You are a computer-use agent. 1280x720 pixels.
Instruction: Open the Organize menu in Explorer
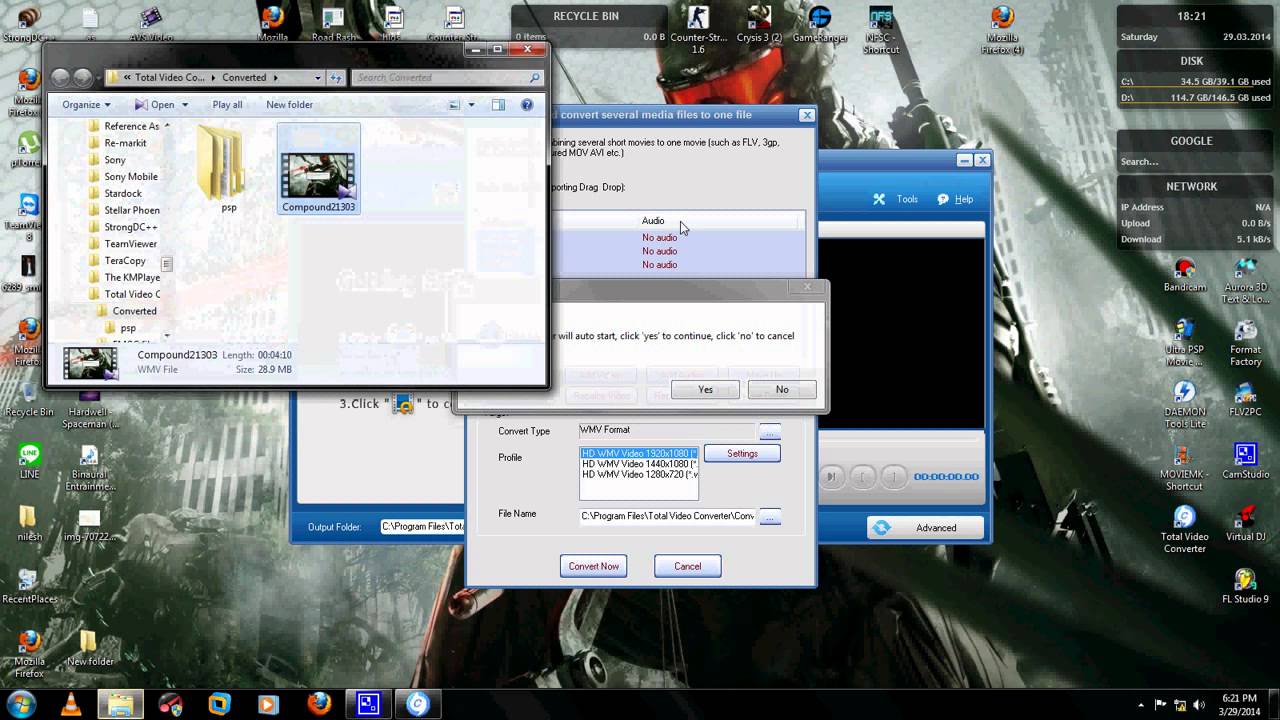(86, 105)
